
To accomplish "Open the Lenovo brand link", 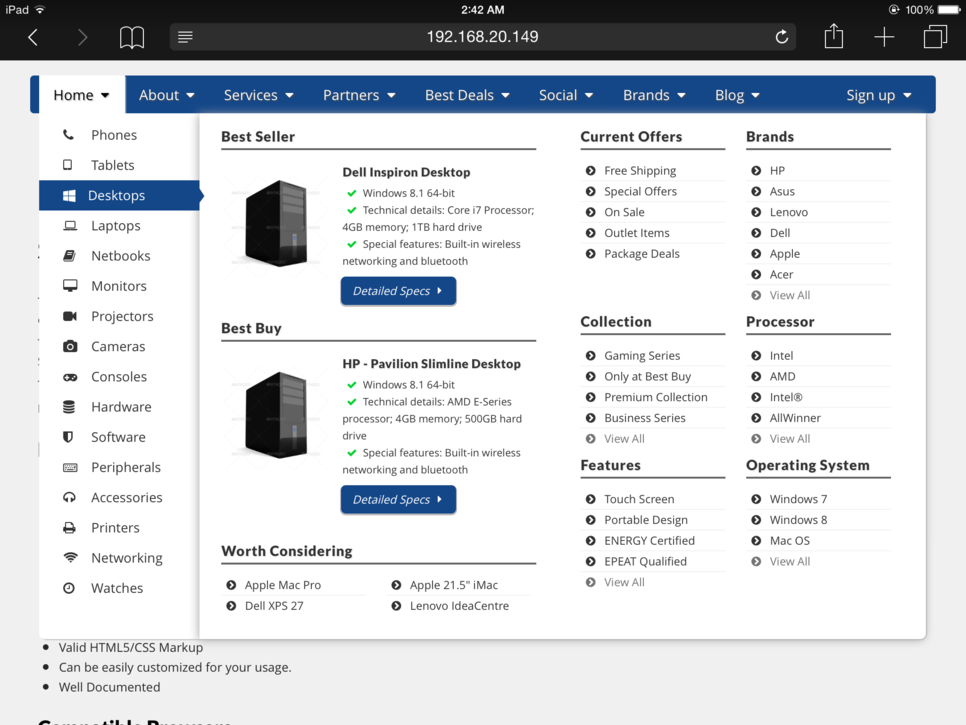I will (x=788, y=212).
